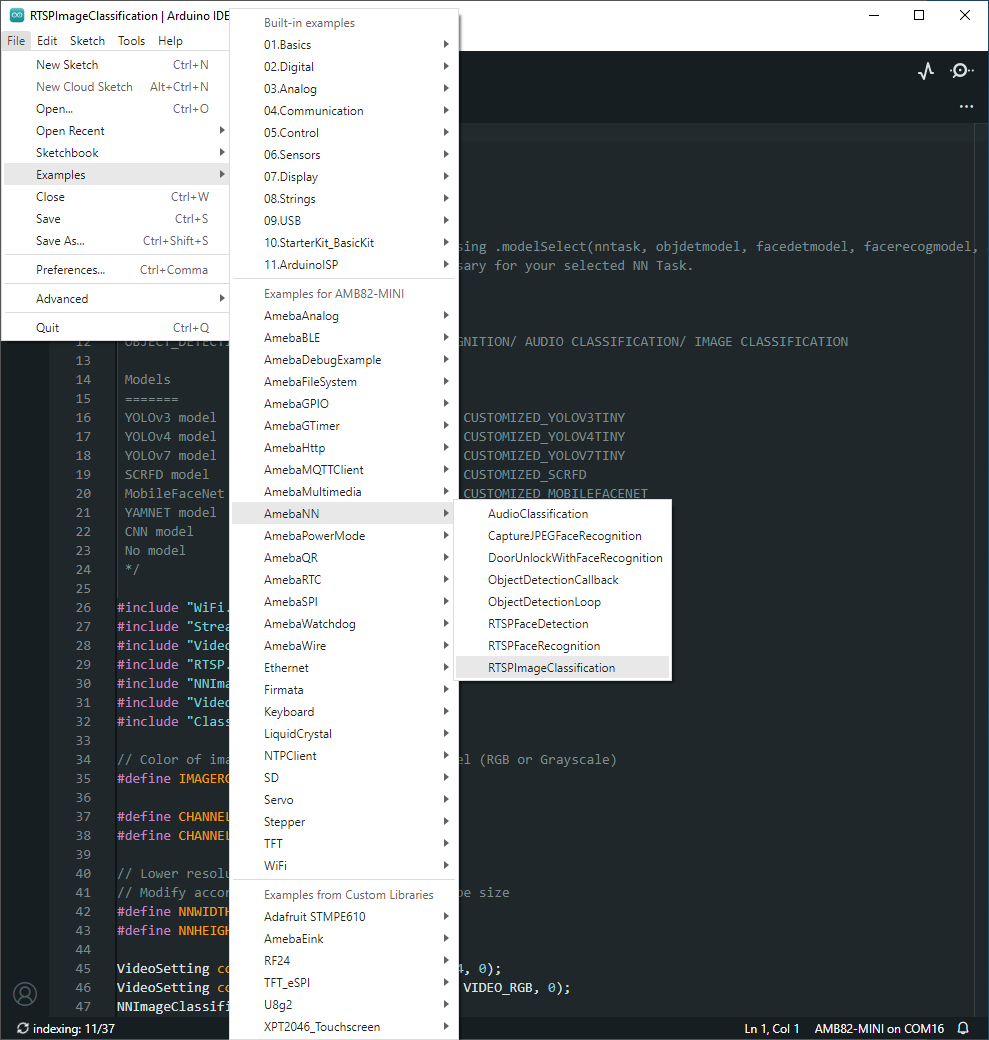Screen dimensions: 989x1040
Task: Open AmebaMQTTClient examples submenu
Action: [x=344, y=470]
